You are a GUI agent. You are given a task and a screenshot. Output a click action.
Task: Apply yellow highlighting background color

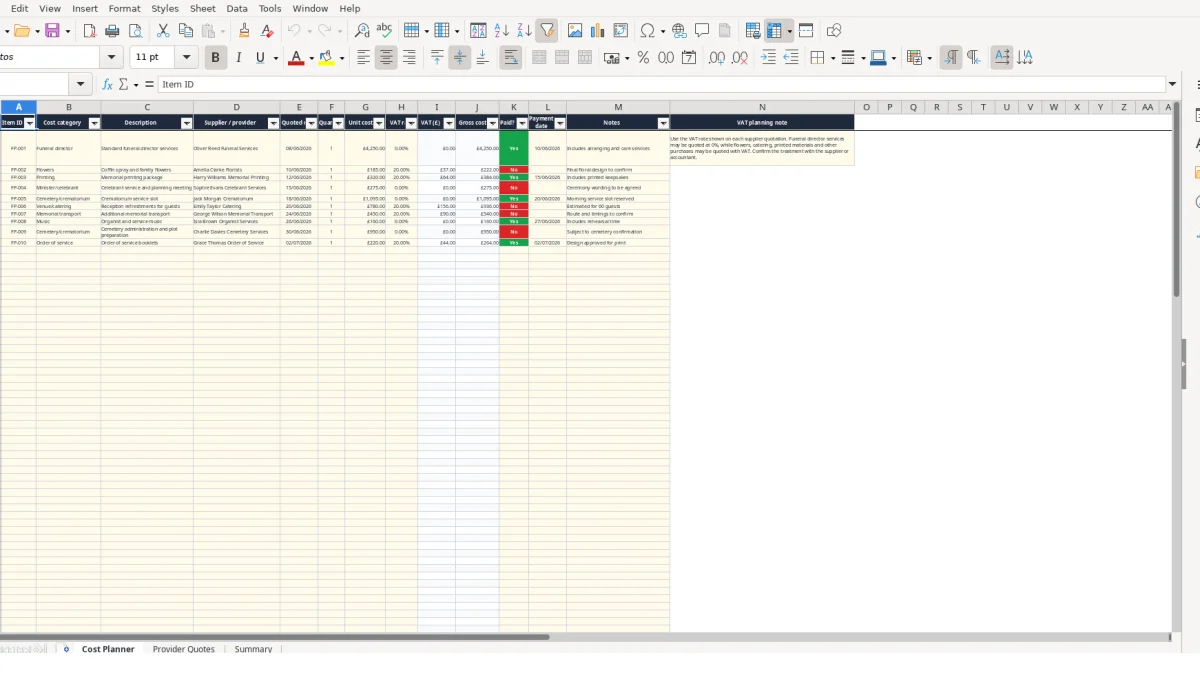tap(326, 58)
